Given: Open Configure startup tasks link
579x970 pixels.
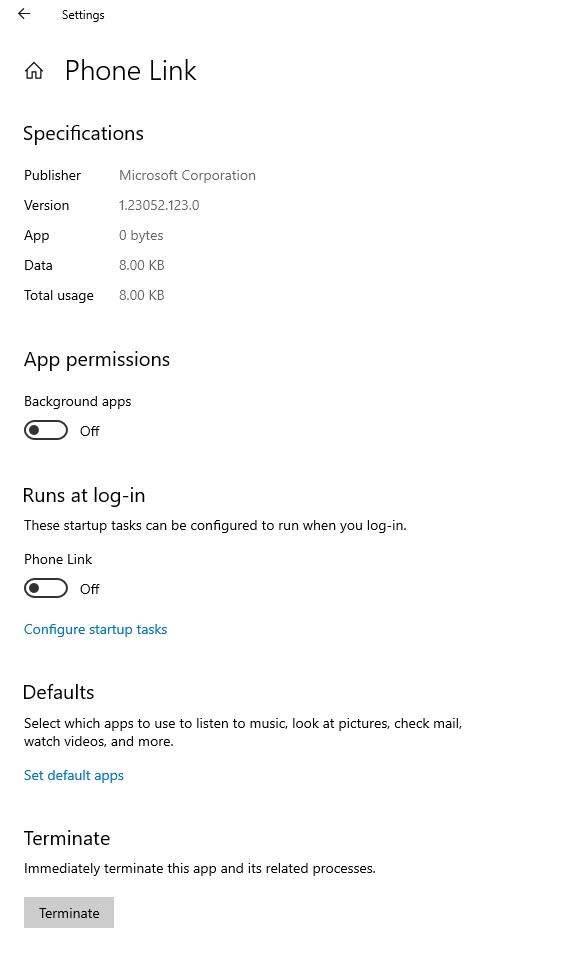Looking at the screenshot, I should coord(95,629).
